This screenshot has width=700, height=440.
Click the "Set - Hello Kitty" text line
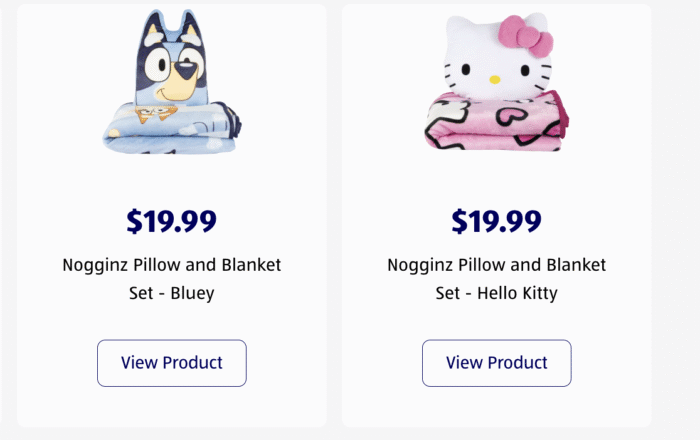tap(497, 294)
